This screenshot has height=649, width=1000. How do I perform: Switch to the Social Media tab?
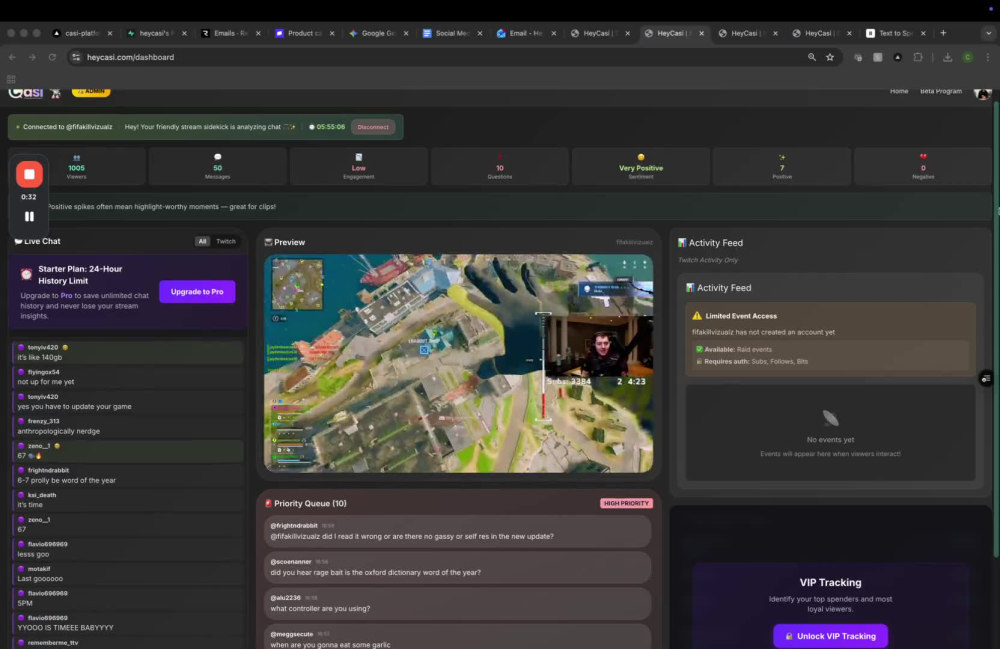[x=452, y=33]
